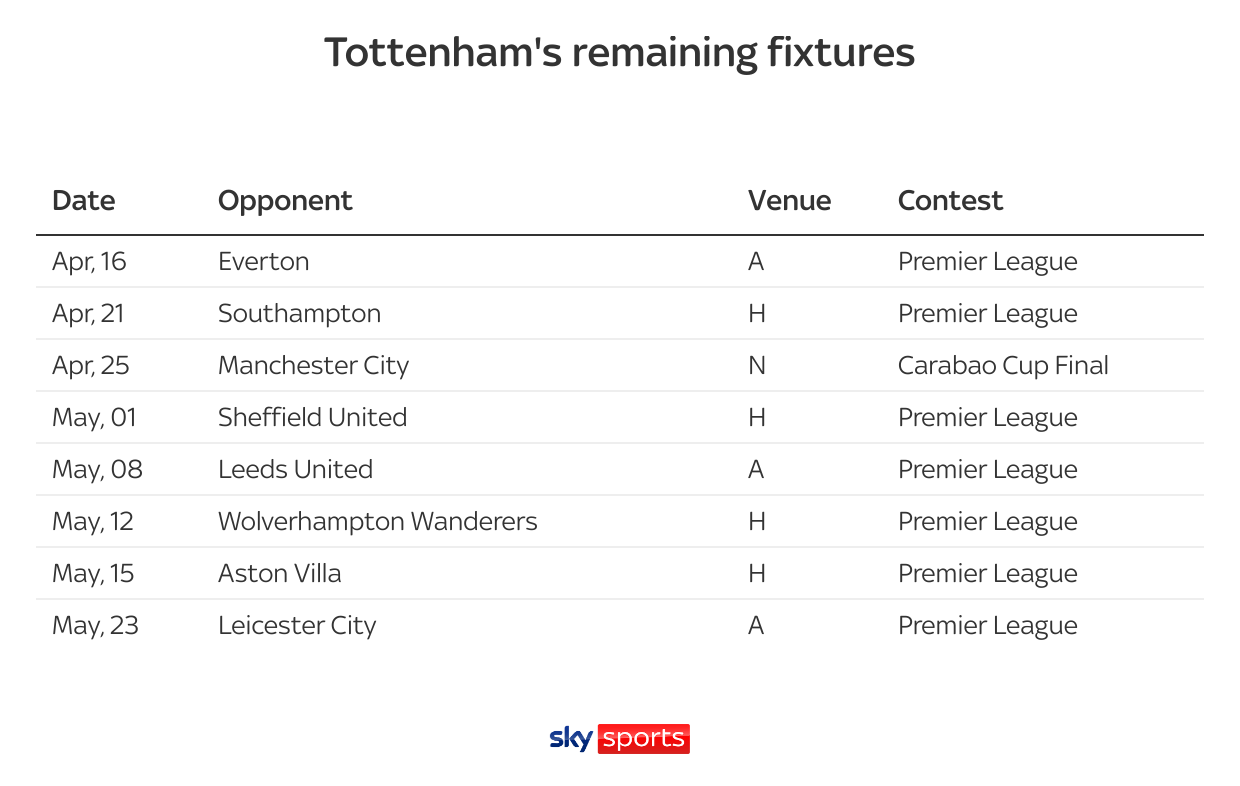Click the Venue column header

789,201
